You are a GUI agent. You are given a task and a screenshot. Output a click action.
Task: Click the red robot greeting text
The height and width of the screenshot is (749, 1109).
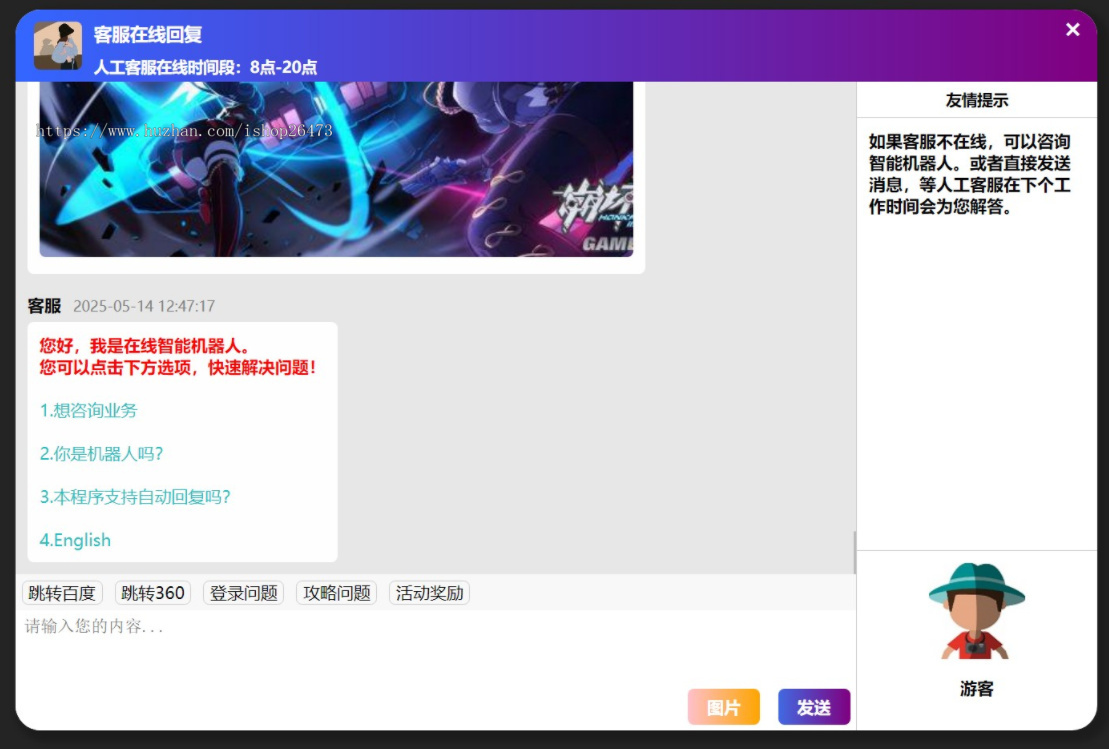[177, 356]
